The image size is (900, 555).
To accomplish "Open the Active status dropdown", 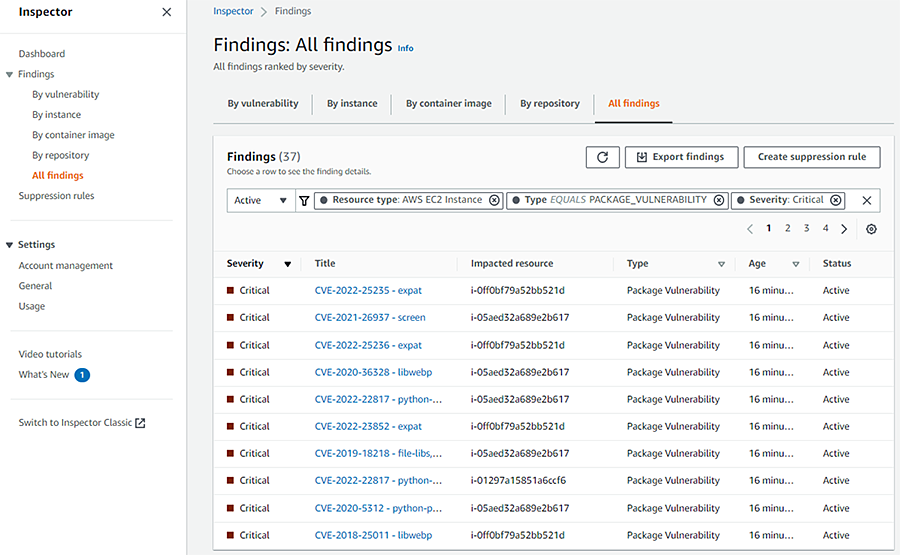I will click(261, 200).
